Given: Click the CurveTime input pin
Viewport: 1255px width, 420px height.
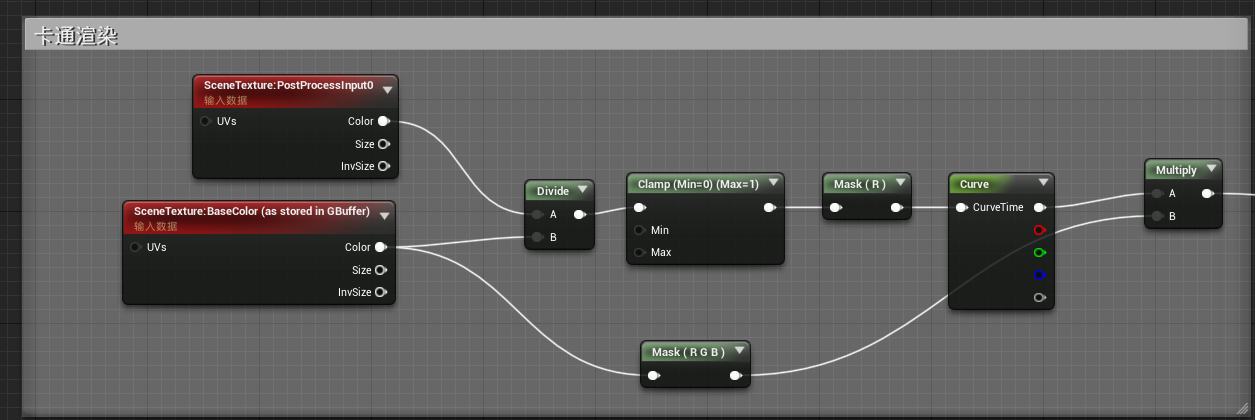Looking at the screenshot, I should pos(962,208).
